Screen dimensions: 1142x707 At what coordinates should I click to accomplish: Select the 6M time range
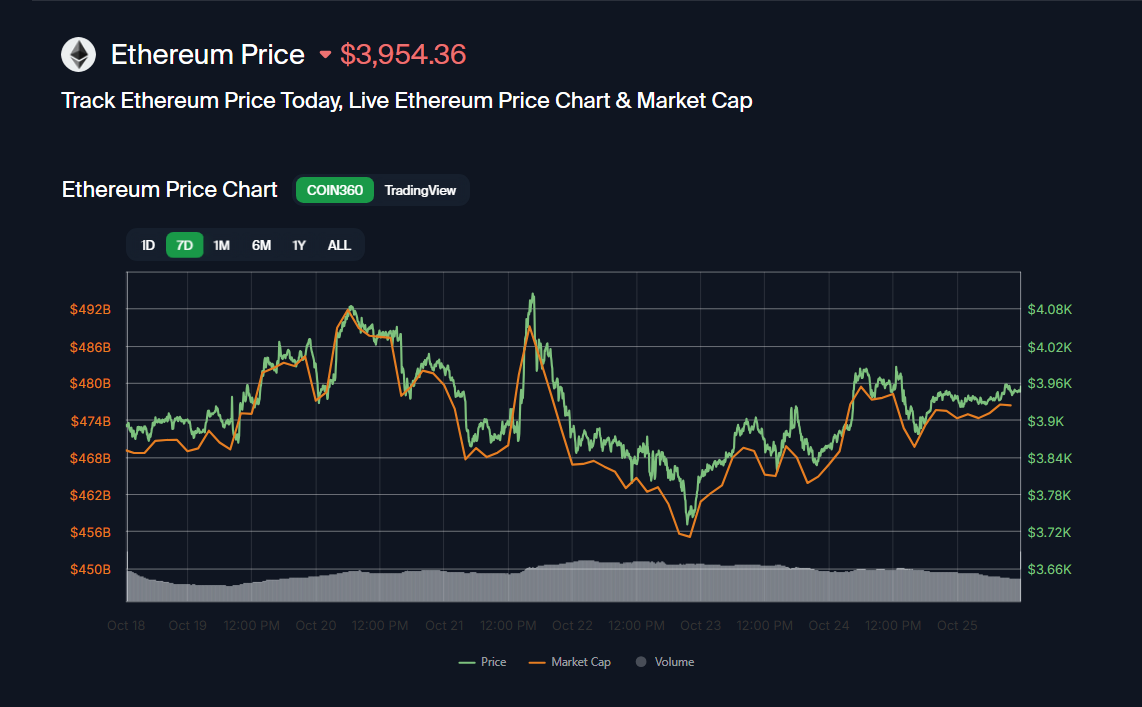[x=261, y=244]
